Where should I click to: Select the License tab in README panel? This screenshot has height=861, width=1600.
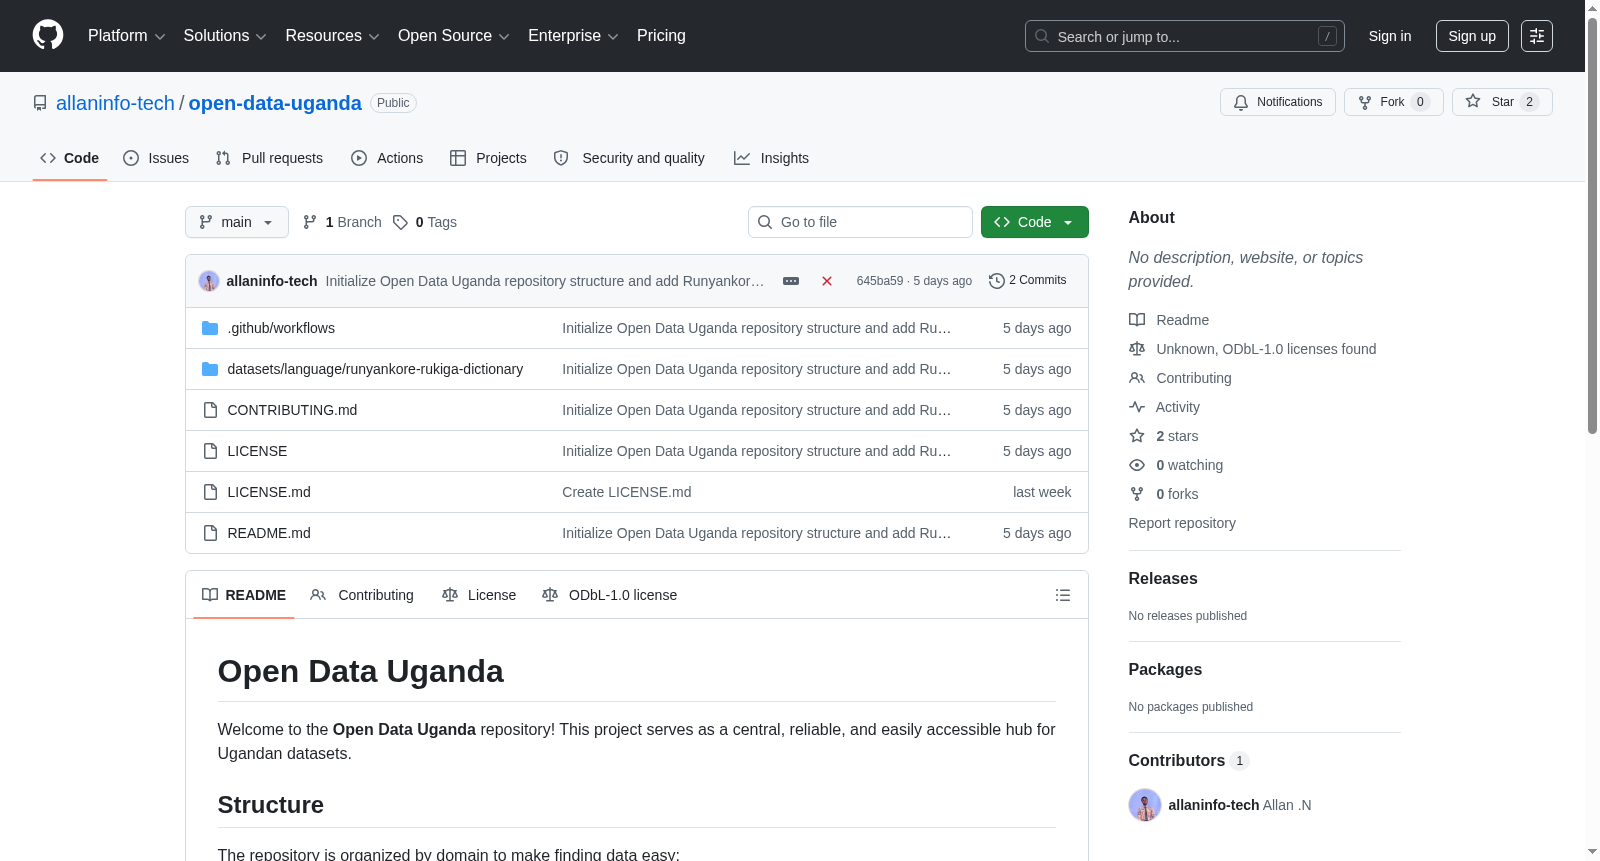click(x=479, y=595)
